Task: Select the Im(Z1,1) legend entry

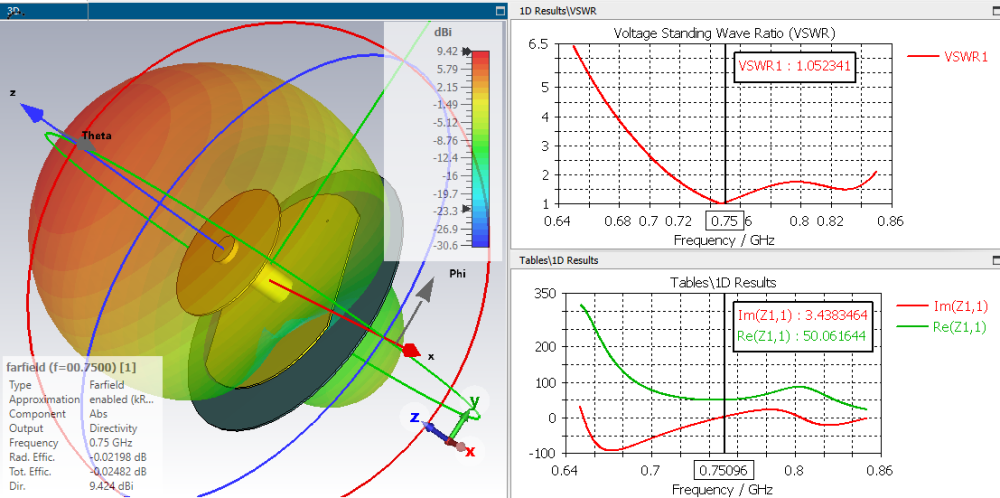Action: tap(941, 307)
